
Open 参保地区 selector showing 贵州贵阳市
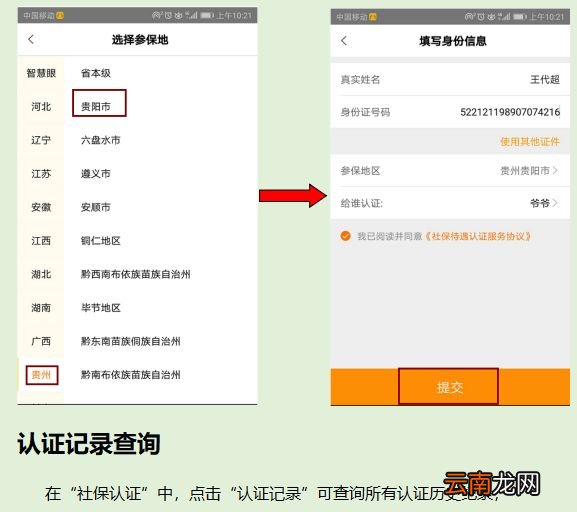[450, 170]
